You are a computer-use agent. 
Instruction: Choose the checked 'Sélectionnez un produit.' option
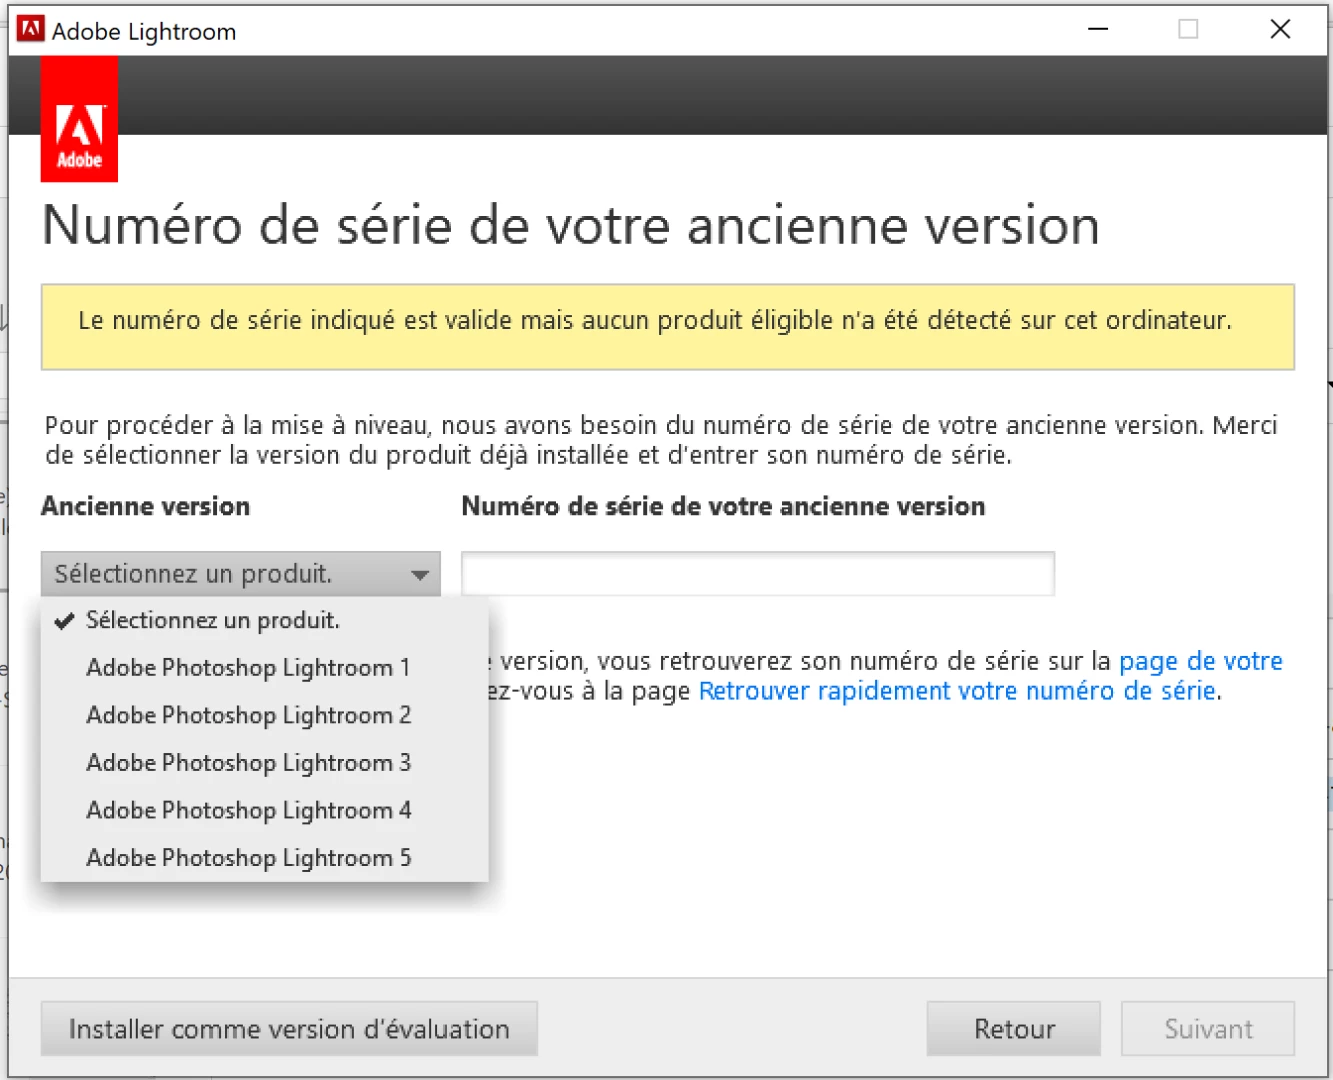[264, 620]
